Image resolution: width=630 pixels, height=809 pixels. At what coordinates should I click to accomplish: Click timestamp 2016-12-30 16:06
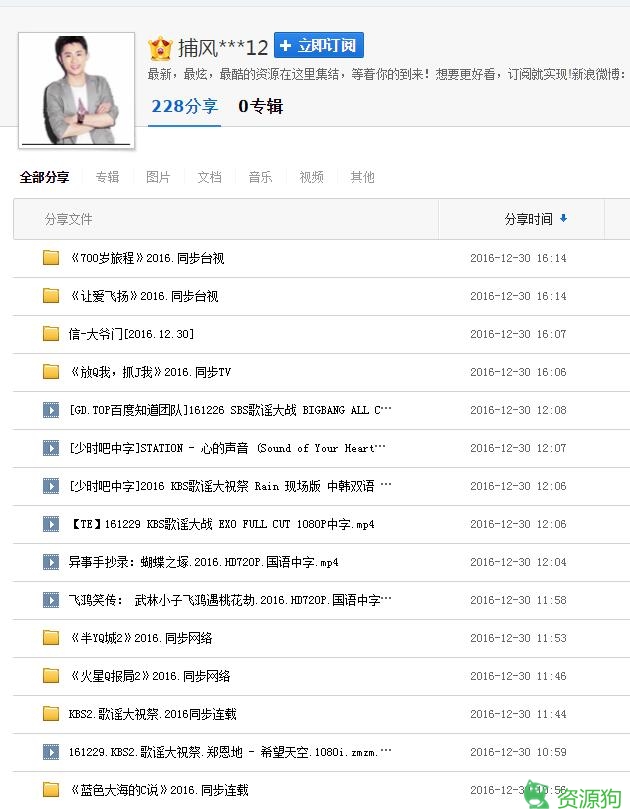tap(518, 372)
